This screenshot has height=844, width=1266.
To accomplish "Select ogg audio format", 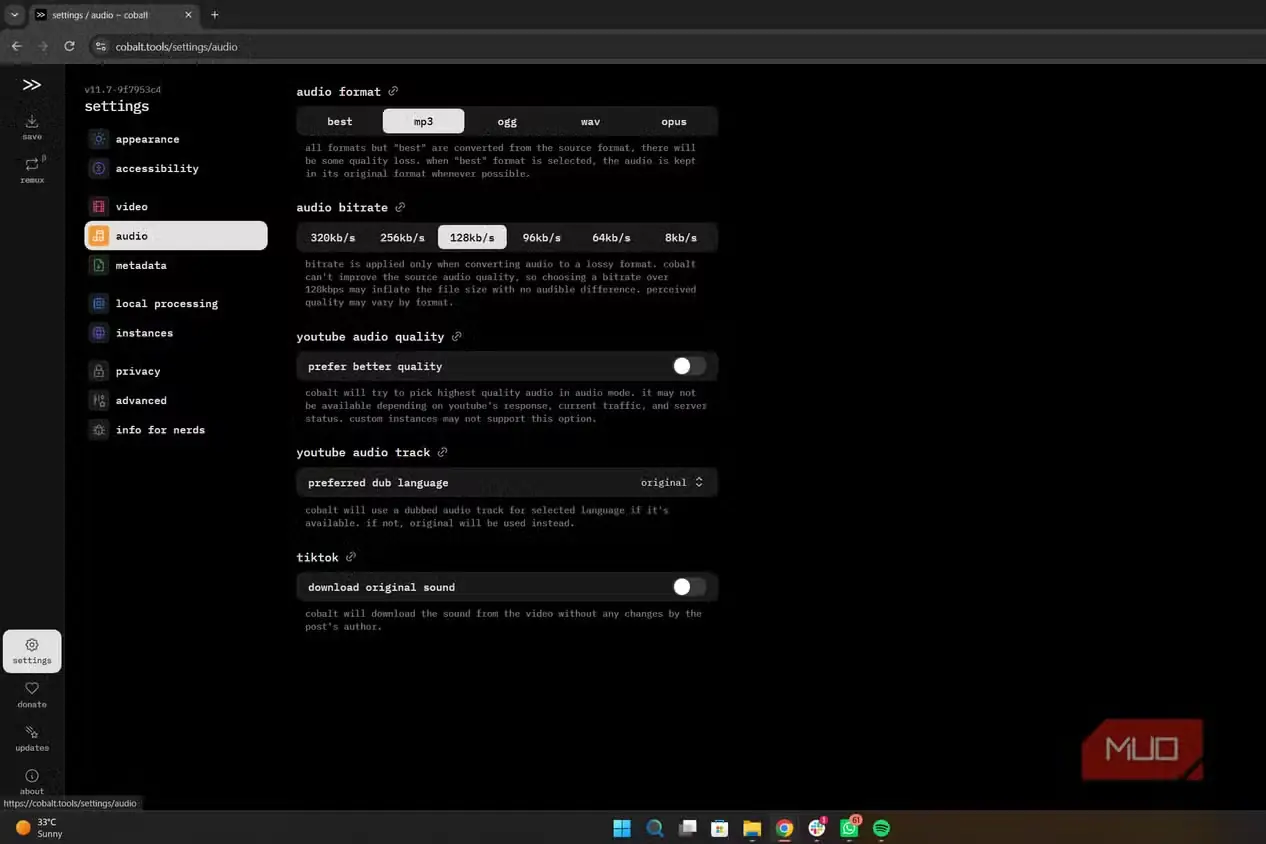I will click(x=507, y=121).
